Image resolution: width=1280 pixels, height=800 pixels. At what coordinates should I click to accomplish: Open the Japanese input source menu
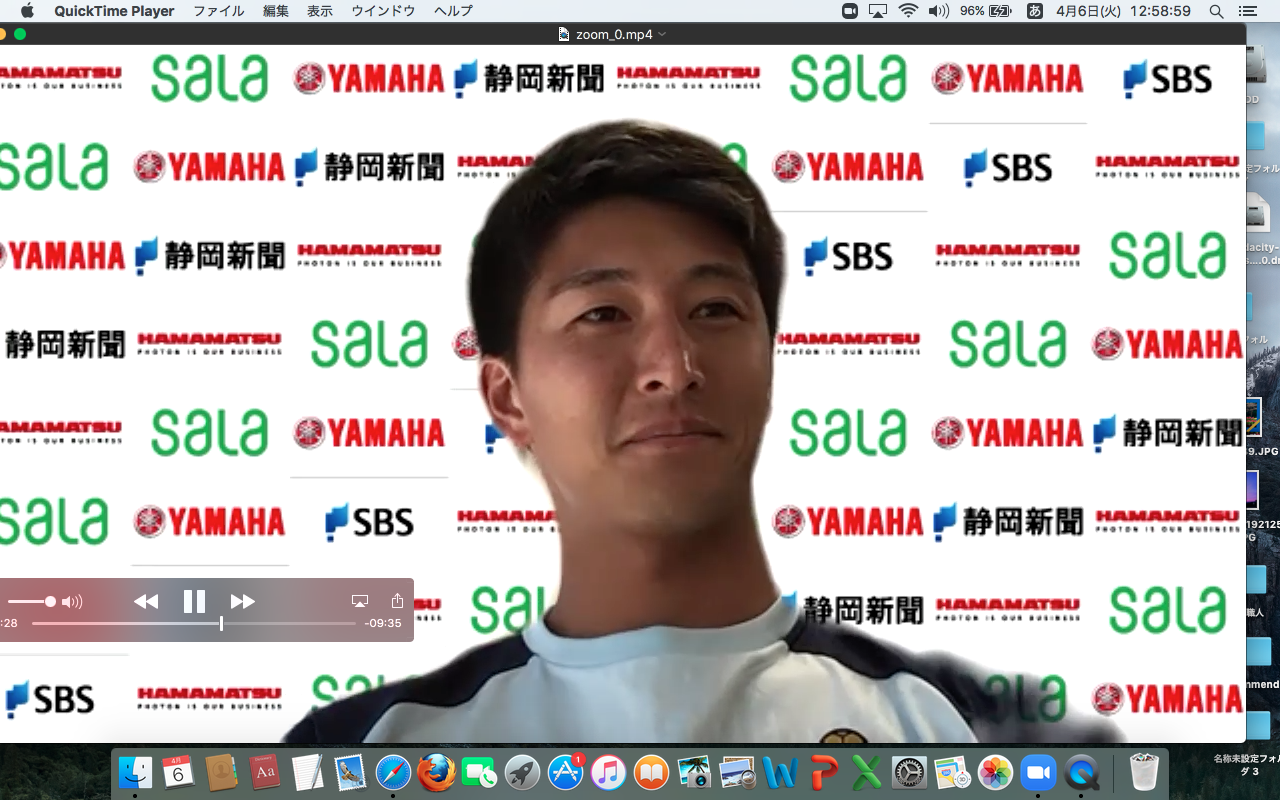pos(1035,11)
